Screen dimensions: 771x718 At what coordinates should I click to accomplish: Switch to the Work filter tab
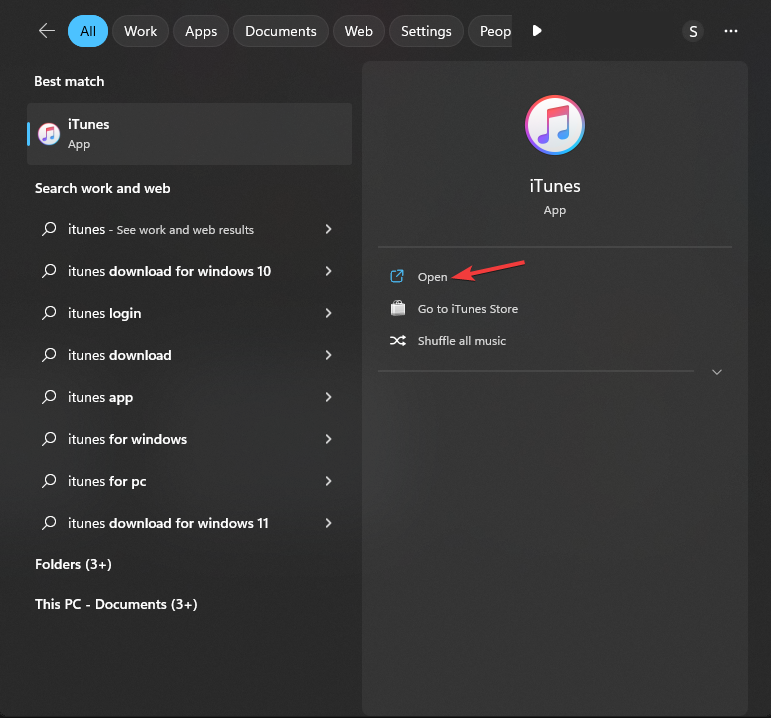point(141,31)
